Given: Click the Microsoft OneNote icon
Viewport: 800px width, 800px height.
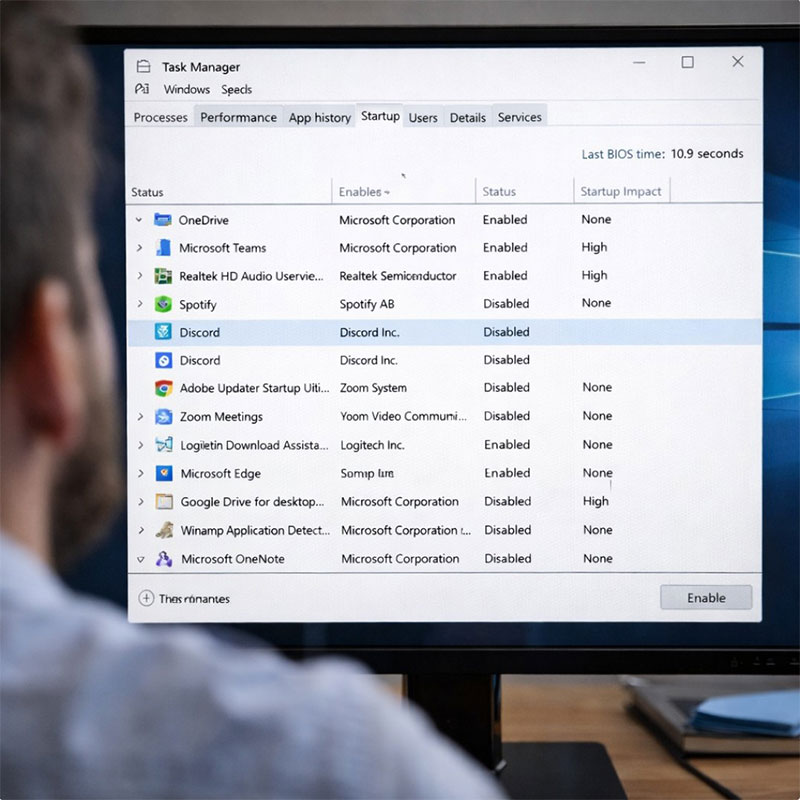Looking at the screenshot, I should (164, 559).
